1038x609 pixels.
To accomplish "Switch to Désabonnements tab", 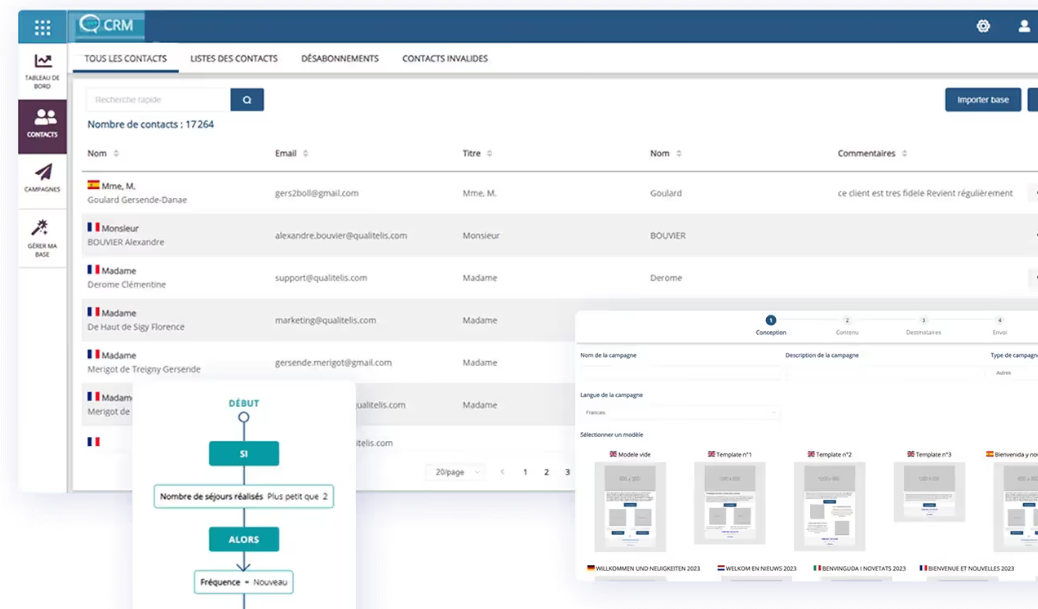I will point(340,59).
